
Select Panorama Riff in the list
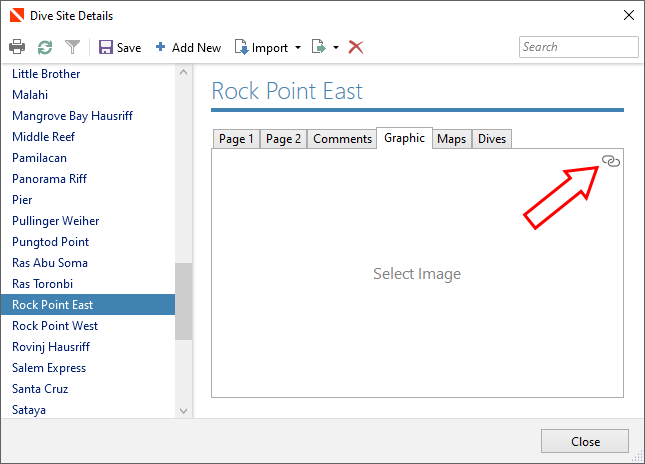coord(88,179)
